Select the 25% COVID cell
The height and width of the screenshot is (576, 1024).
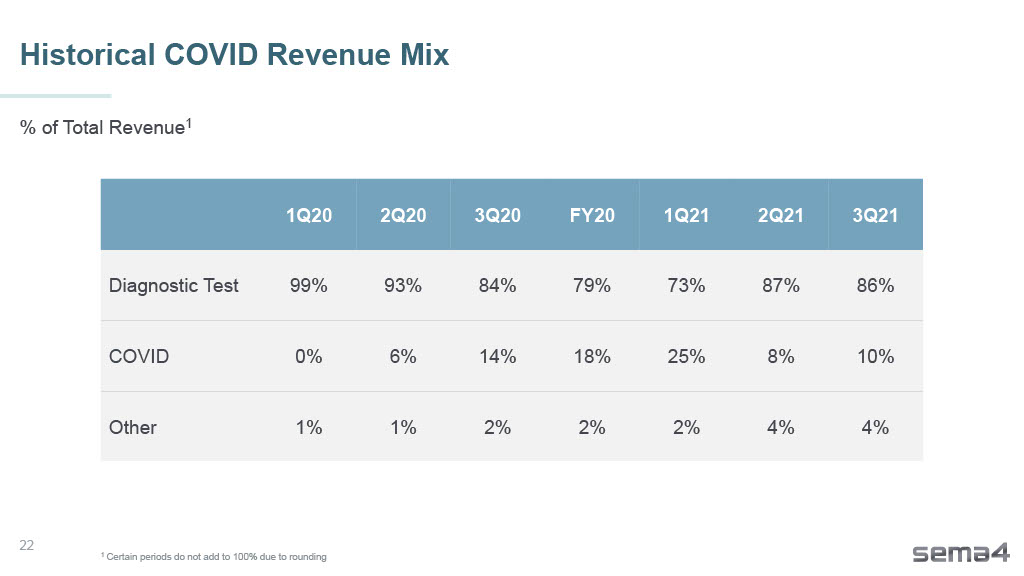686,357
